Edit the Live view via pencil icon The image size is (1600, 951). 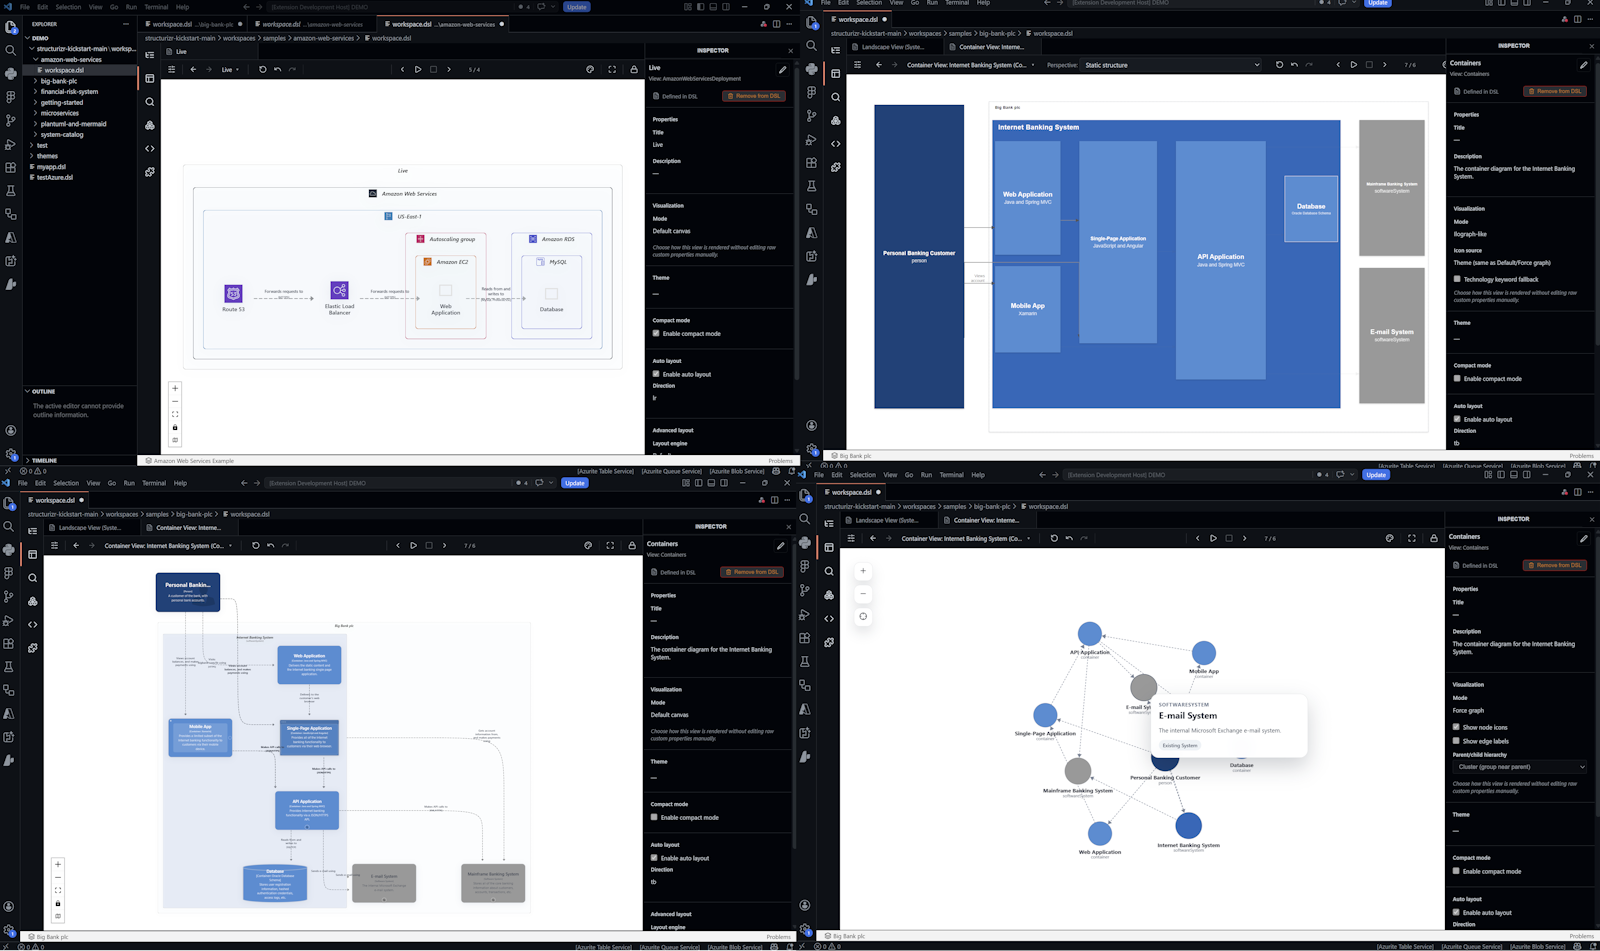(783, 69)
